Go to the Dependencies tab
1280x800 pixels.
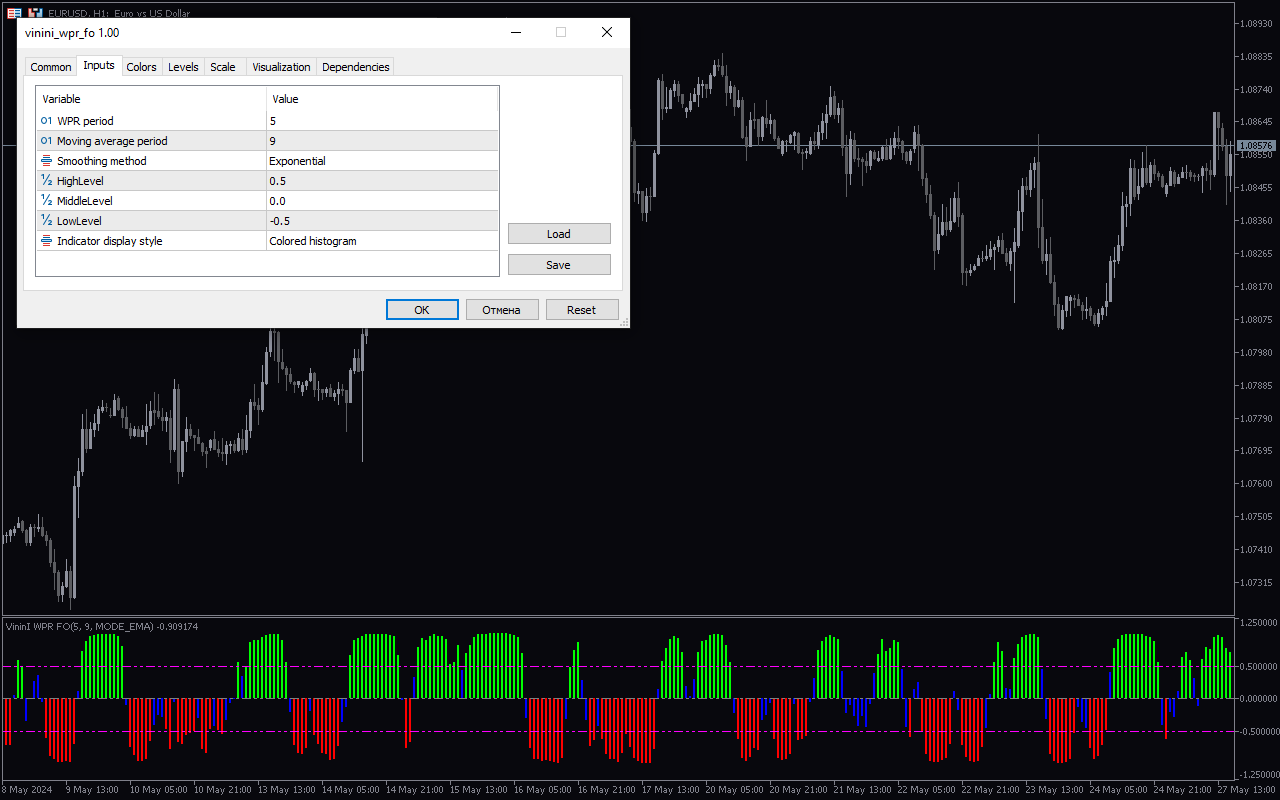[x=356, y=67]
